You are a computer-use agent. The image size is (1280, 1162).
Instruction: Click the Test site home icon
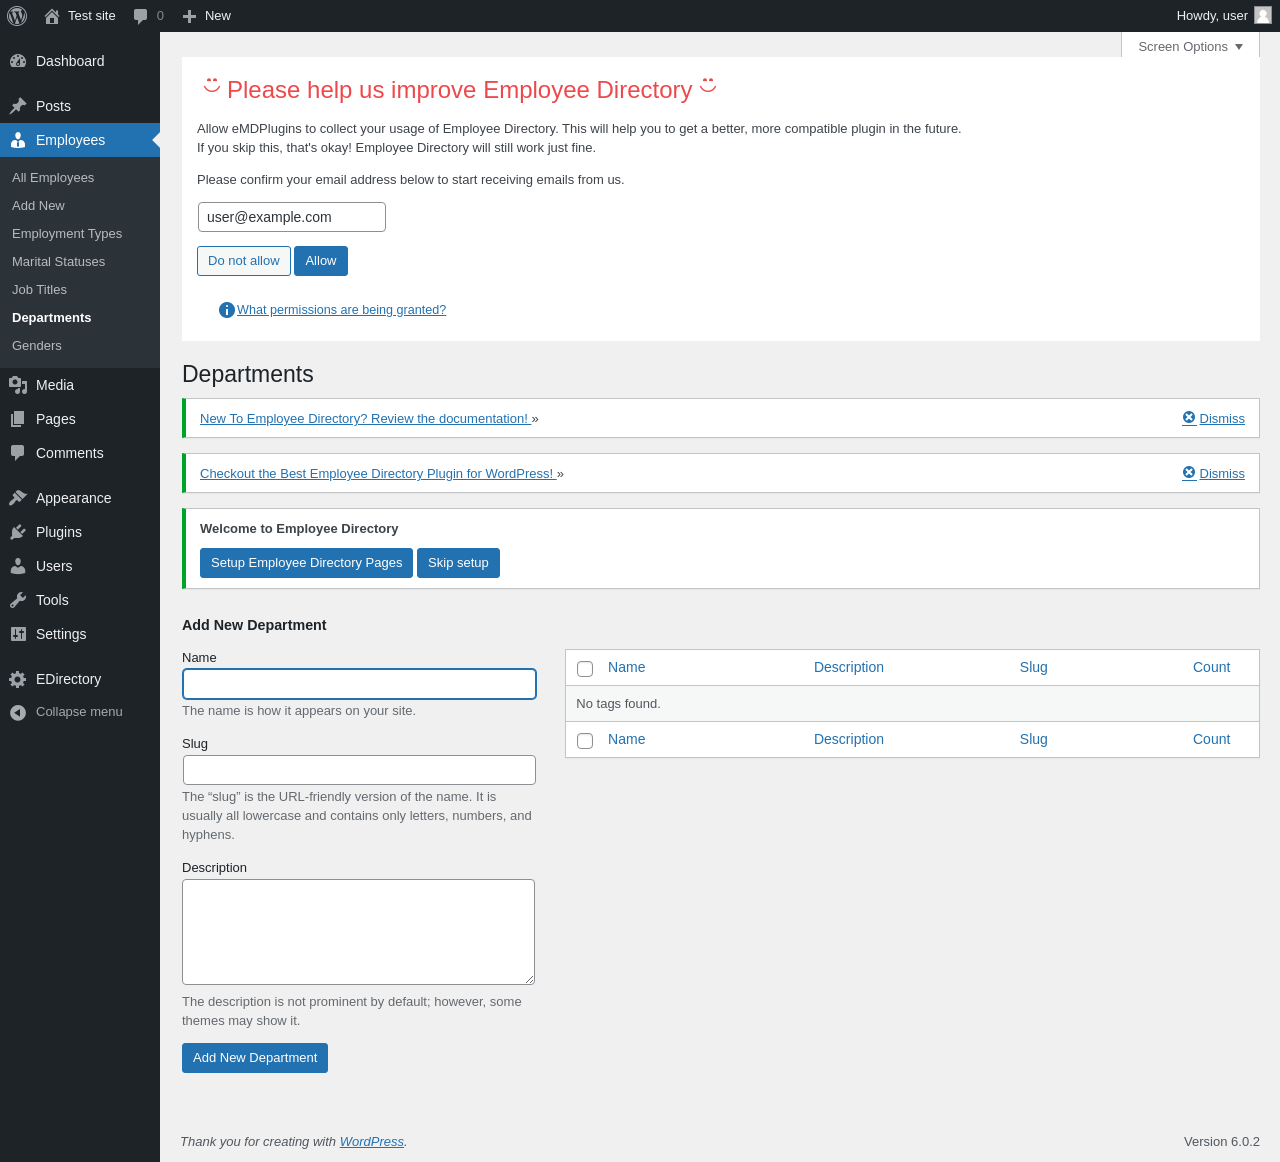tap(52, 16)
